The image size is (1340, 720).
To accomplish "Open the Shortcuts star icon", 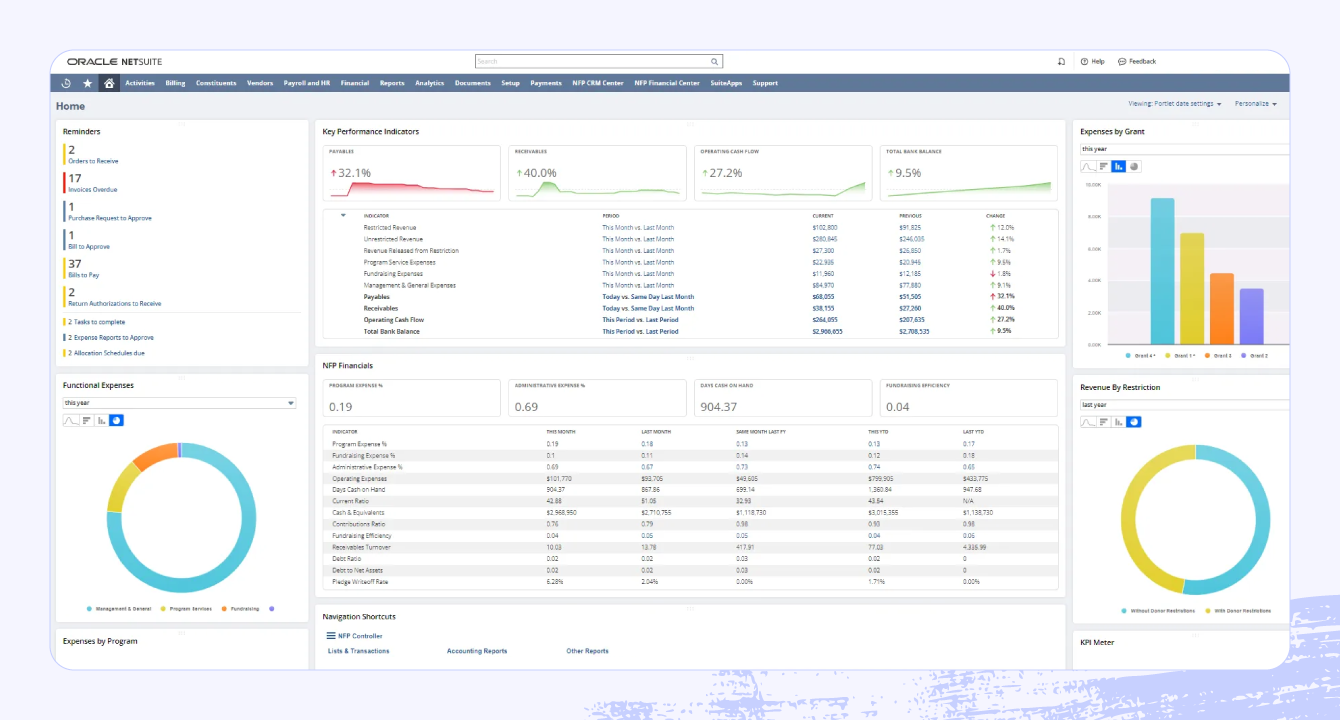I will pos(88,84).
